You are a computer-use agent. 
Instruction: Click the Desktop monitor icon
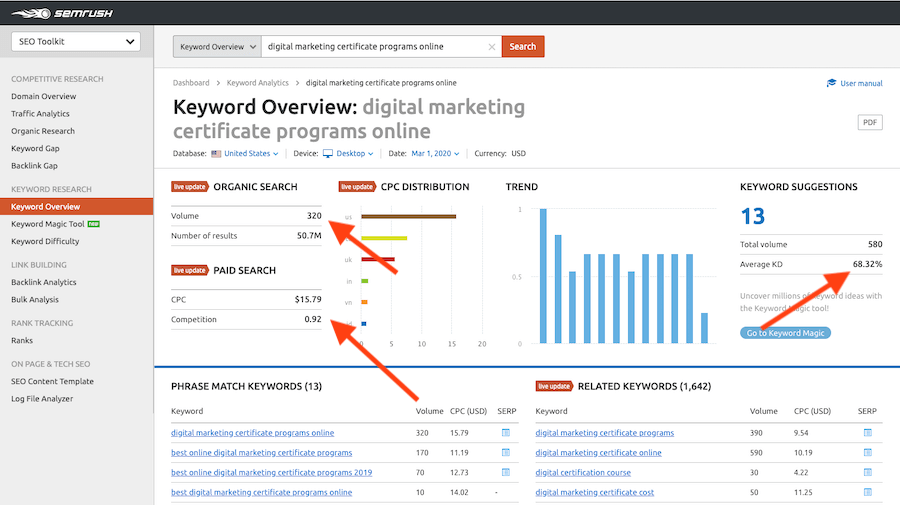point(328,154)
